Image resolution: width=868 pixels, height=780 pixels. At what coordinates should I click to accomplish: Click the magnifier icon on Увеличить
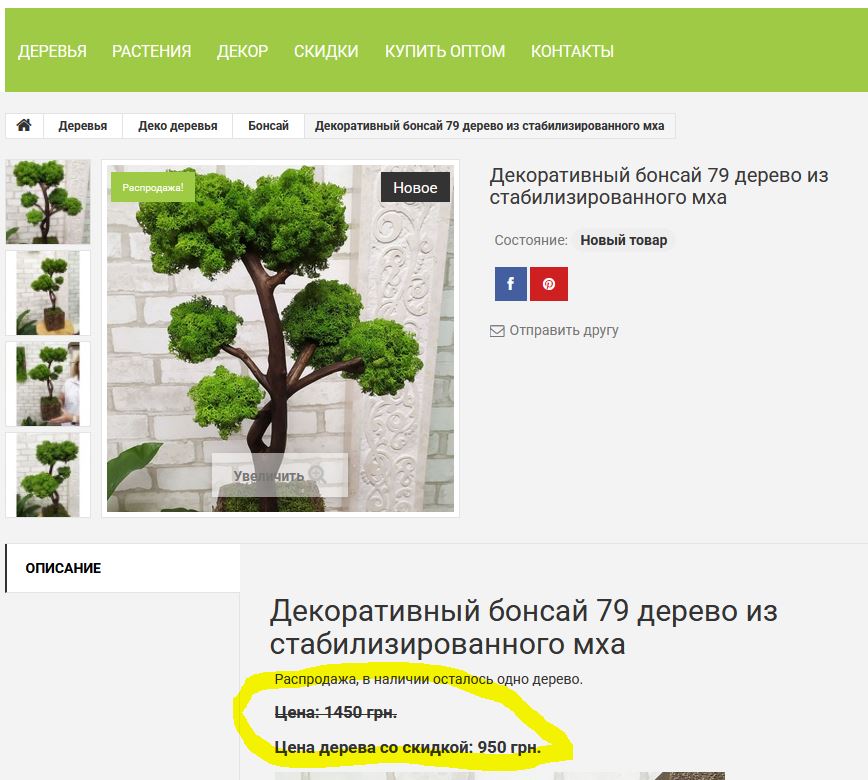(316, 476)
